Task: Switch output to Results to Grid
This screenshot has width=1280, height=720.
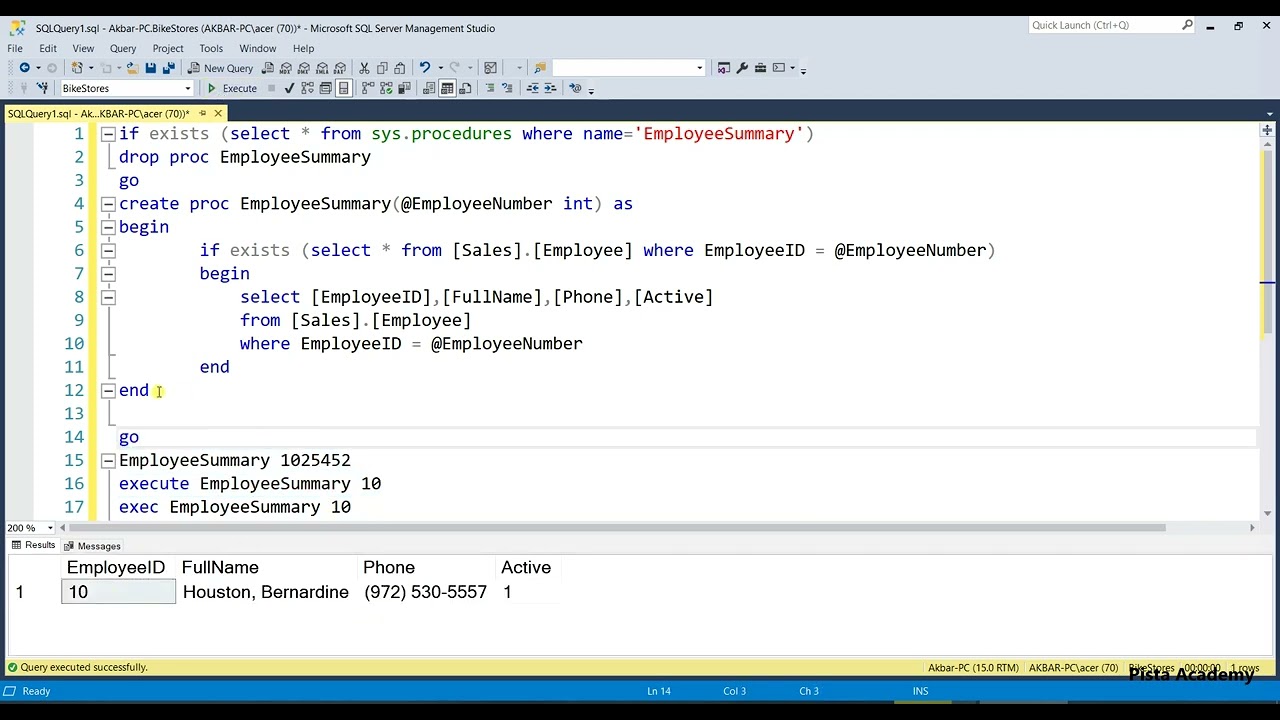Action: [447, 88]
